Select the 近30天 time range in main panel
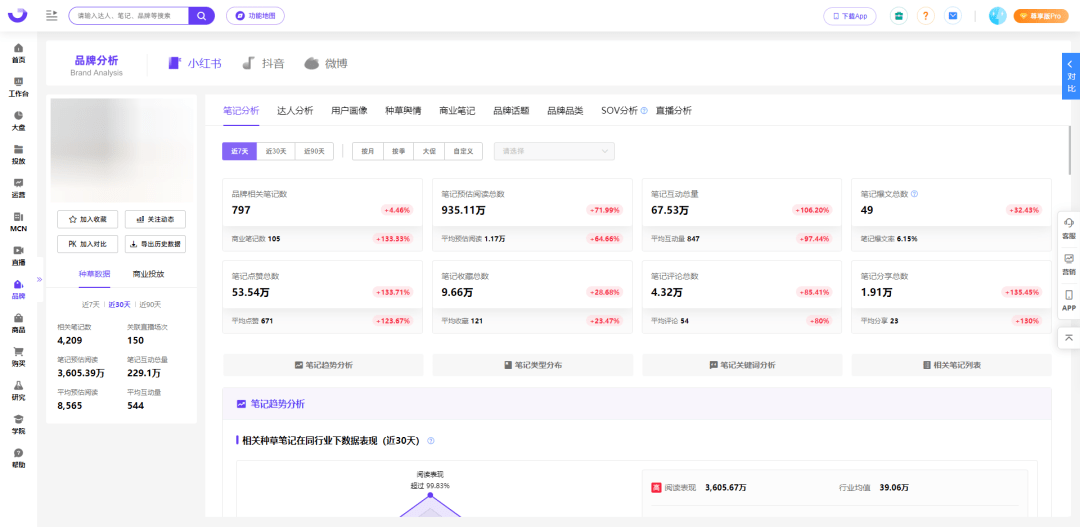Image resolution: width=1080 pixels, height=527 pixels. tap(276, 151)
